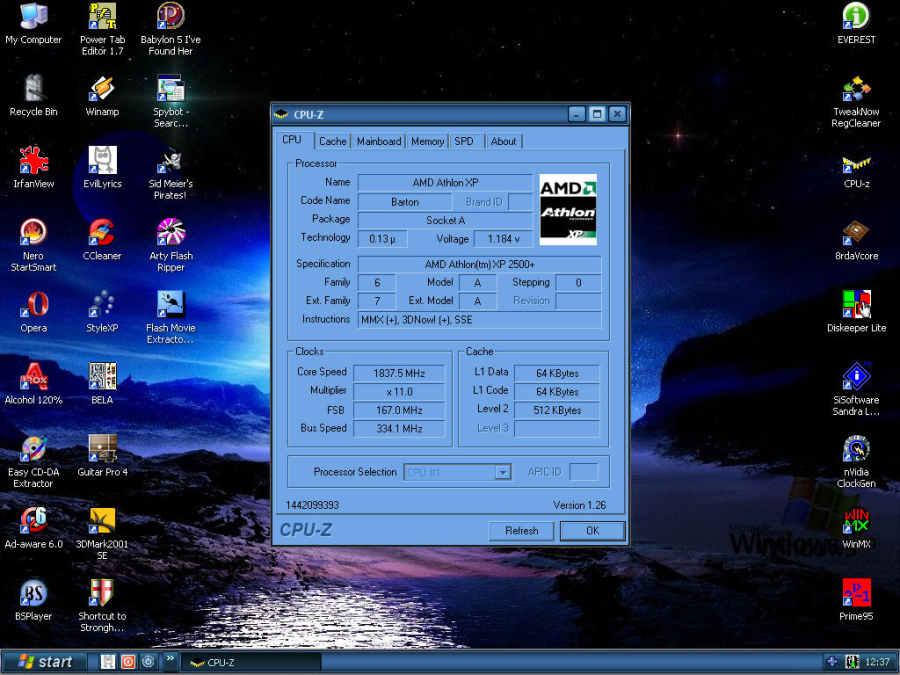Viewport: 900px width, 675px height.
Task: Click the OK button in CPU-Z
Action: pyautogui.click(x=592, y=531)
